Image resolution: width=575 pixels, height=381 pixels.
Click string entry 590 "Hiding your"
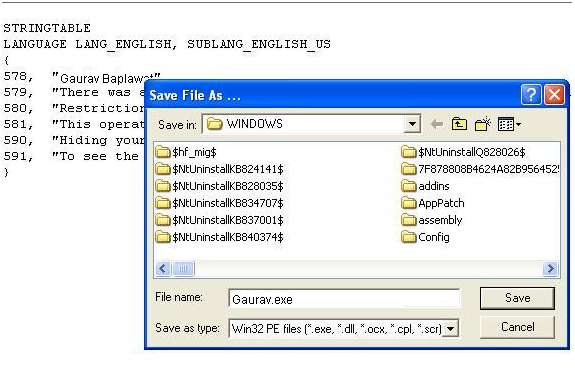pos(73,140)
